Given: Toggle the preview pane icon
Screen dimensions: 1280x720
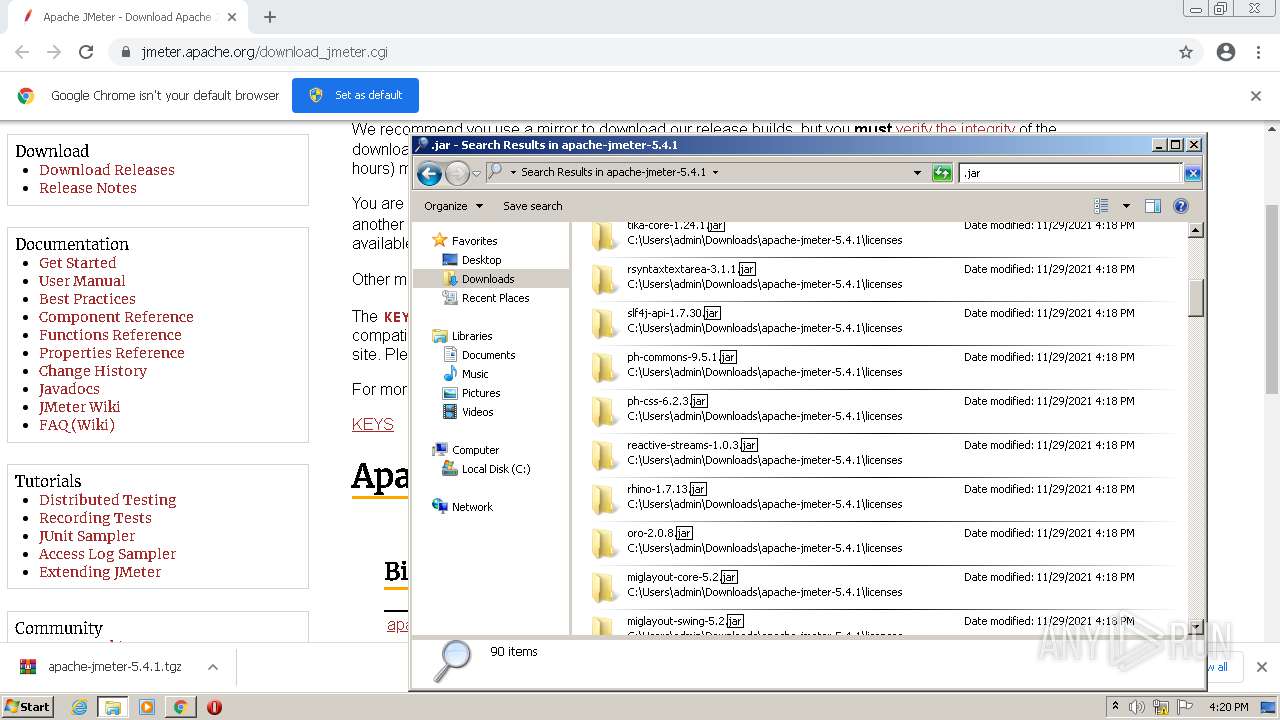Looking at the screenshot, I should point(1153,206).
